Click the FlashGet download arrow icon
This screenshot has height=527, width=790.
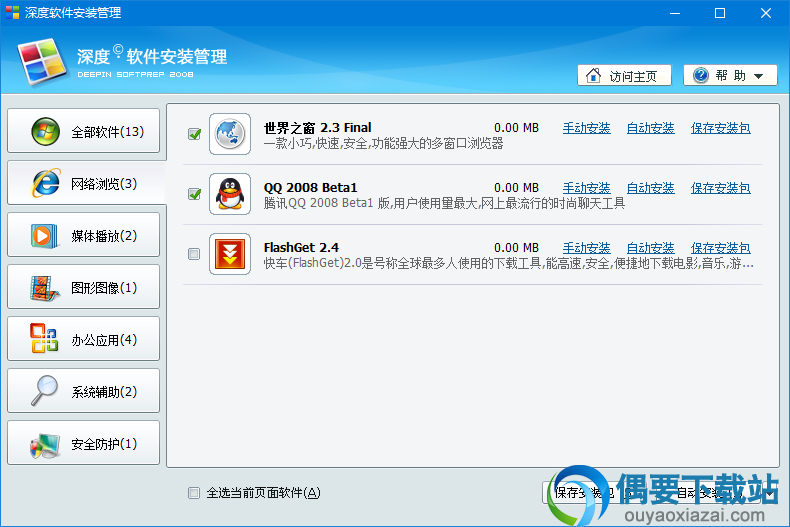coord(230,254)
